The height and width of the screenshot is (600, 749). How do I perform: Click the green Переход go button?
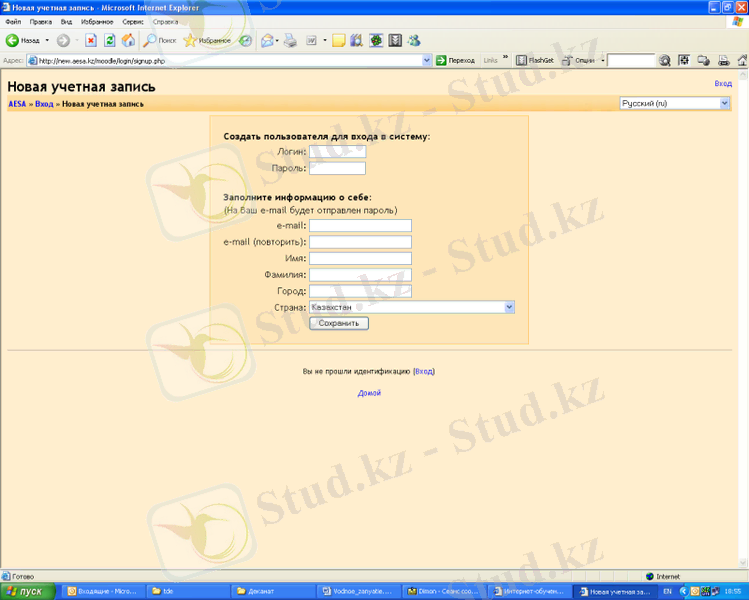(455, 60)
